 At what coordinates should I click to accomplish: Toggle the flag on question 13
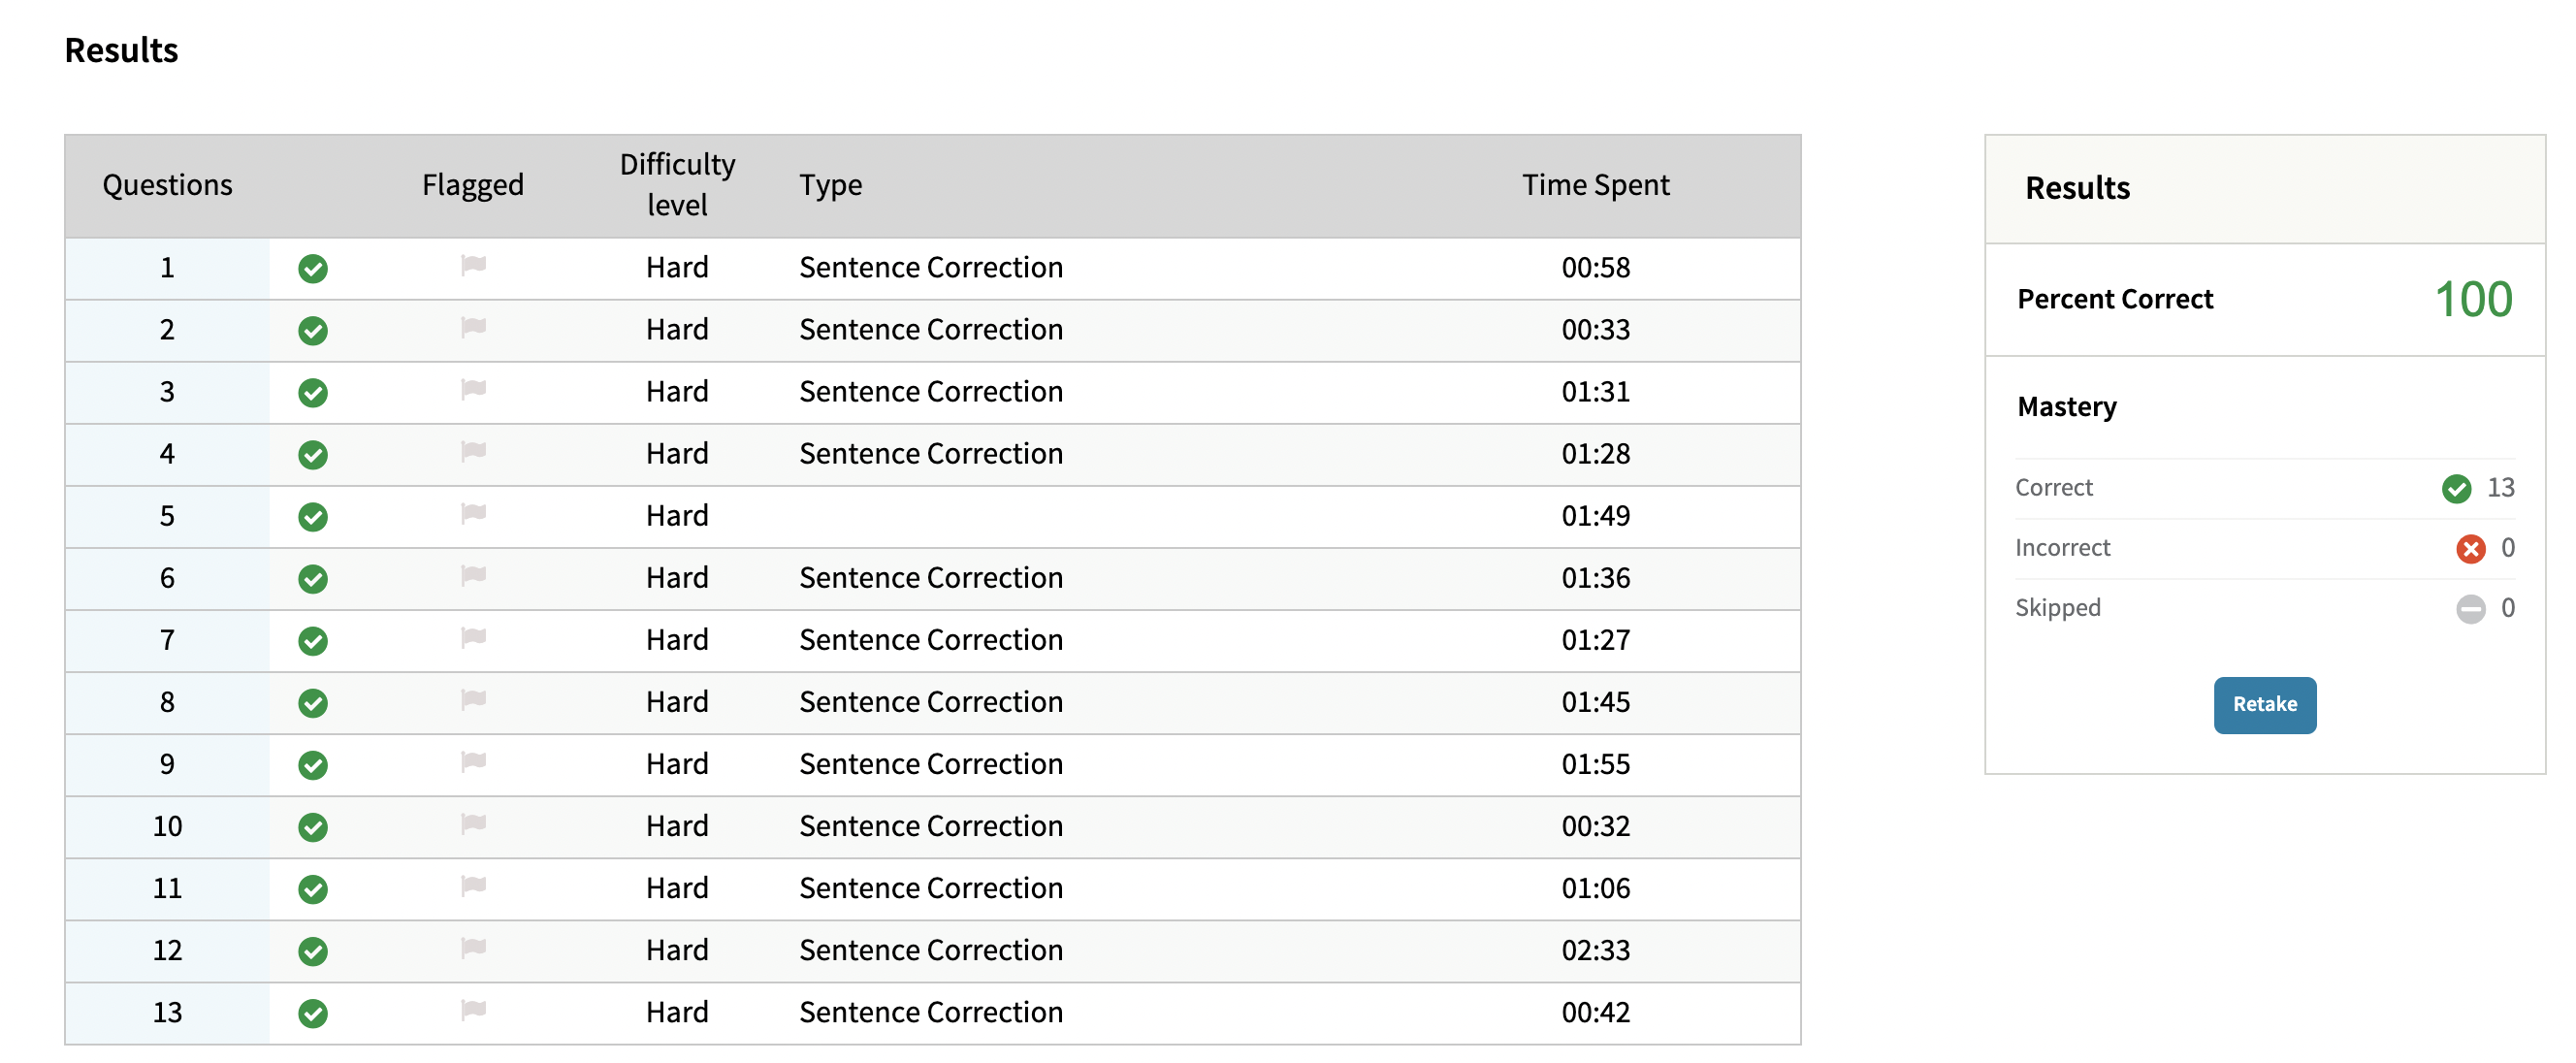pyautogui.click(x=473, y=1010)
